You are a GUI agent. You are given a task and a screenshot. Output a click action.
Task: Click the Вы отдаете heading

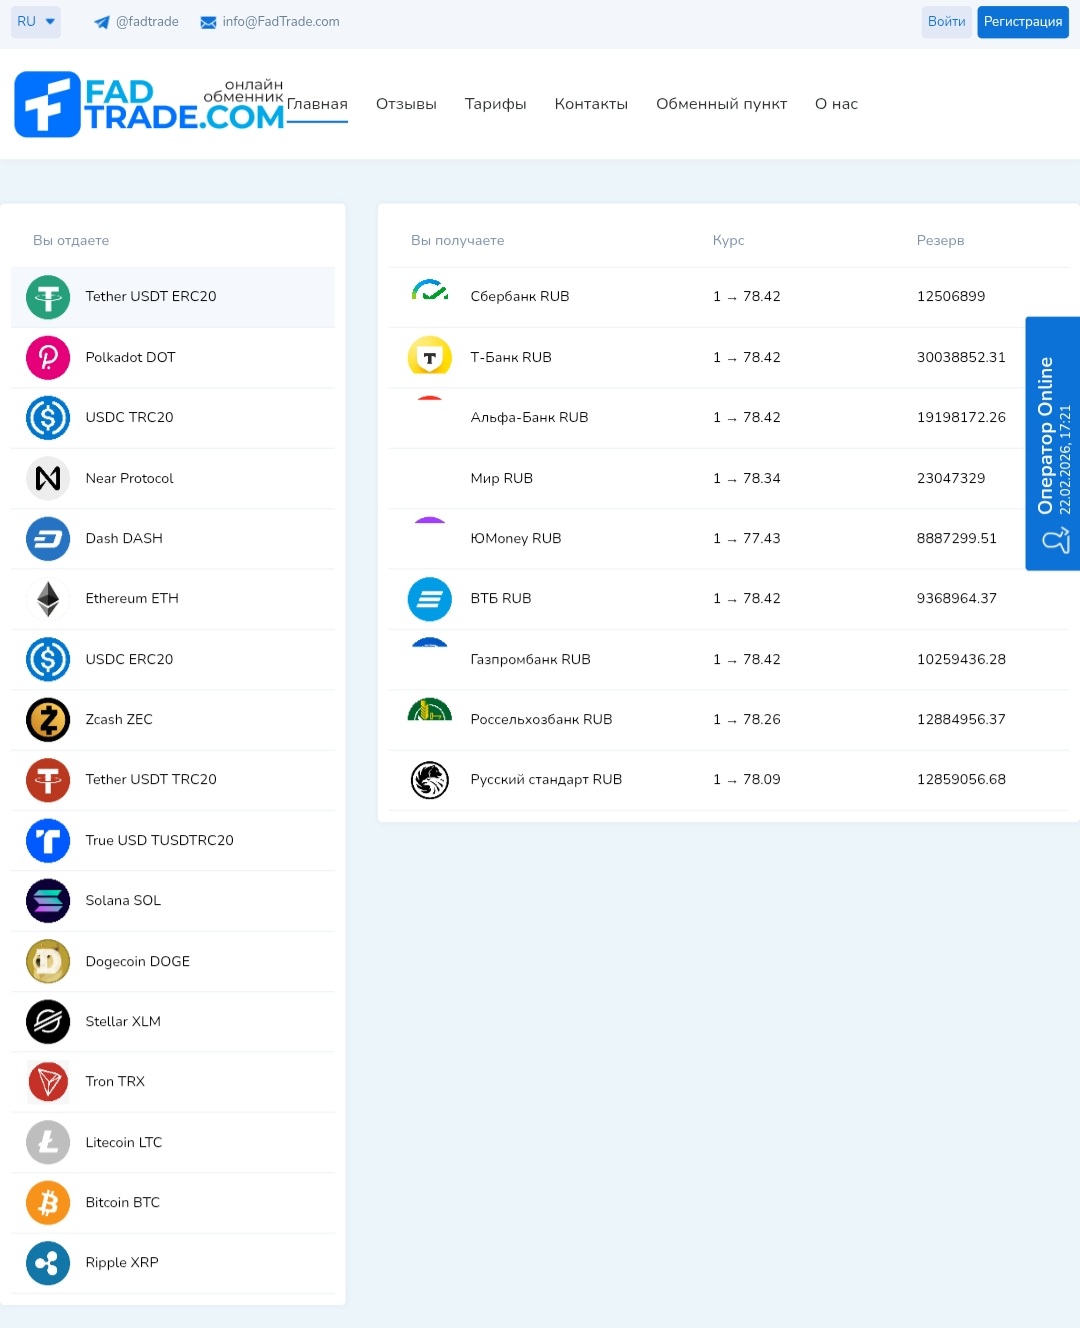(71, 241)
